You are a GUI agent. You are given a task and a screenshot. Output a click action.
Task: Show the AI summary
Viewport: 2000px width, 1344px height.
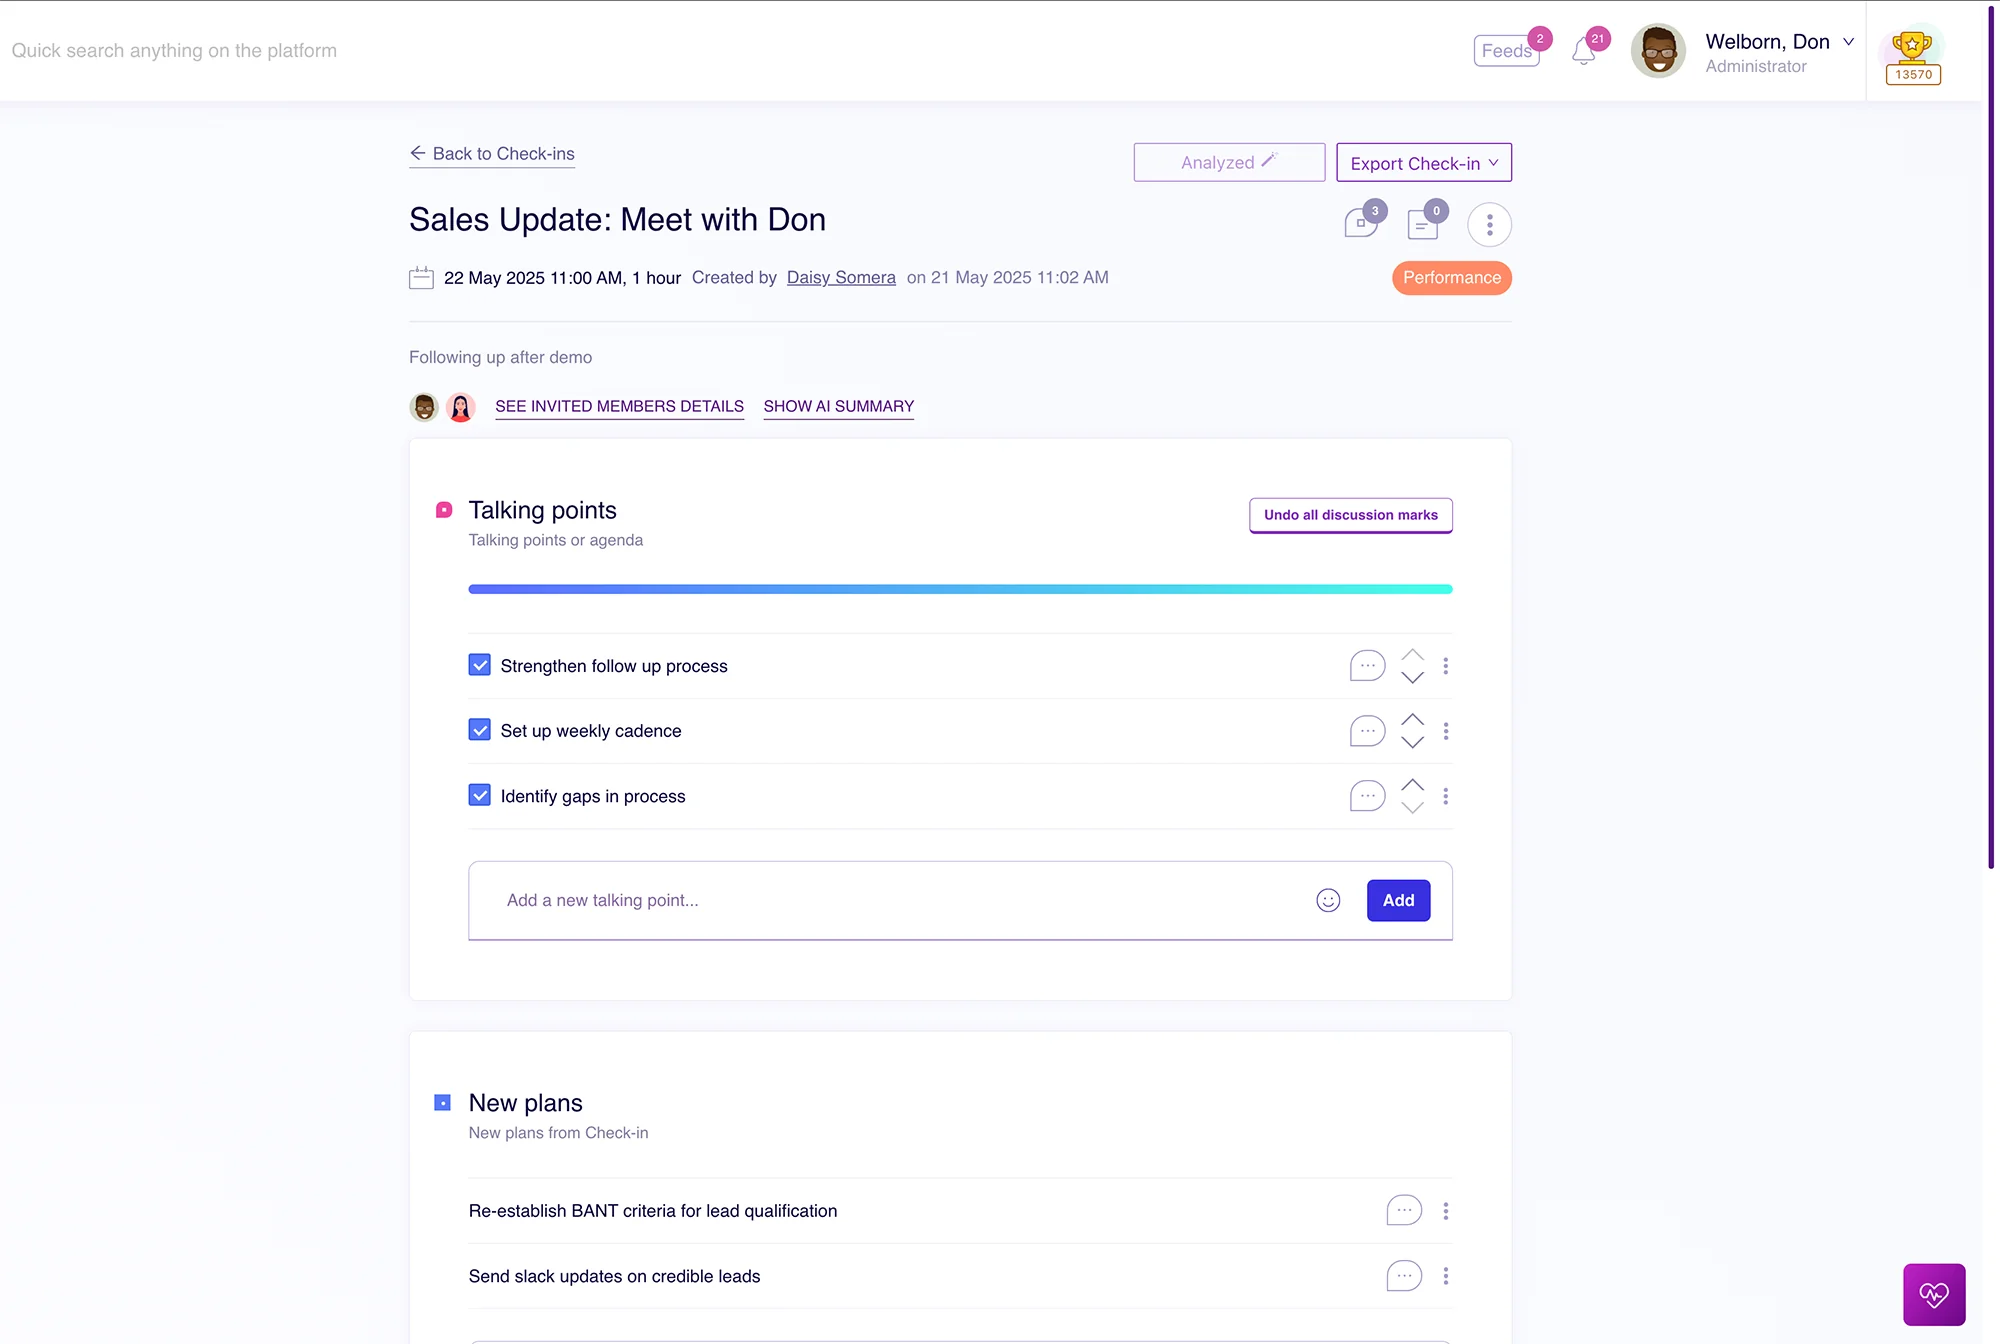point(839,406)
